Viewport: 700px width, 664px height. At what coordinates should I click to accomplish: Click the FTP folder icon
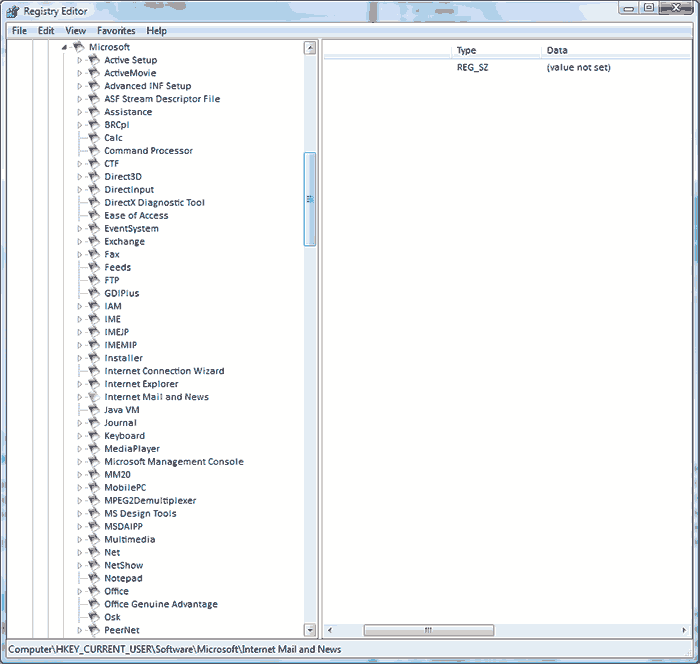tap(94, 280)
